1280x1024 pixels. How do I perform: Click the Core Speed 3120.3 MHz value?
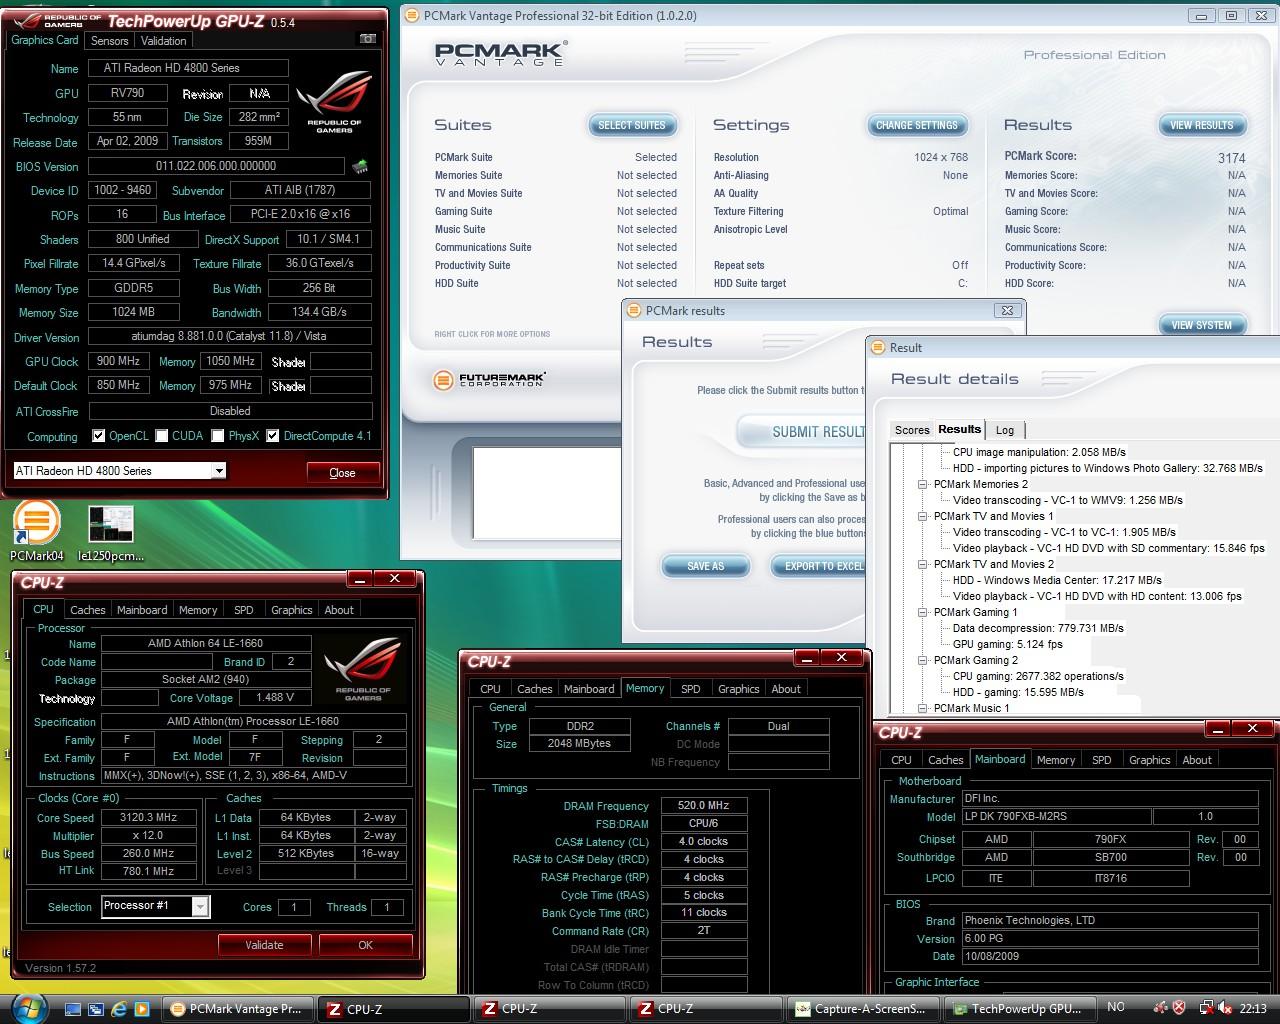coord(148,818)
